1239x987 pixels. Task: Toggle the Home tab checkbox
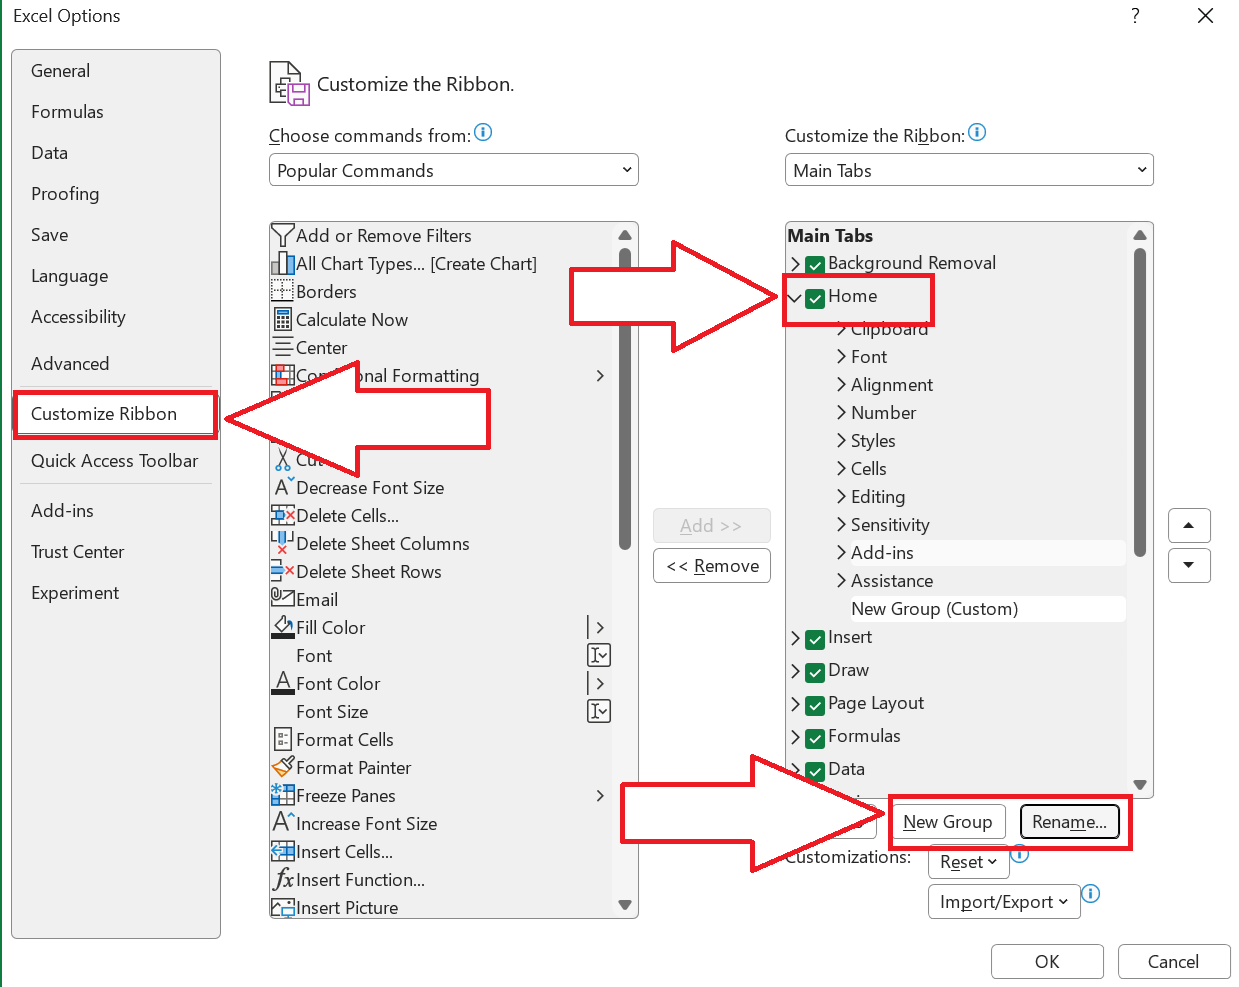coord(815,297)
